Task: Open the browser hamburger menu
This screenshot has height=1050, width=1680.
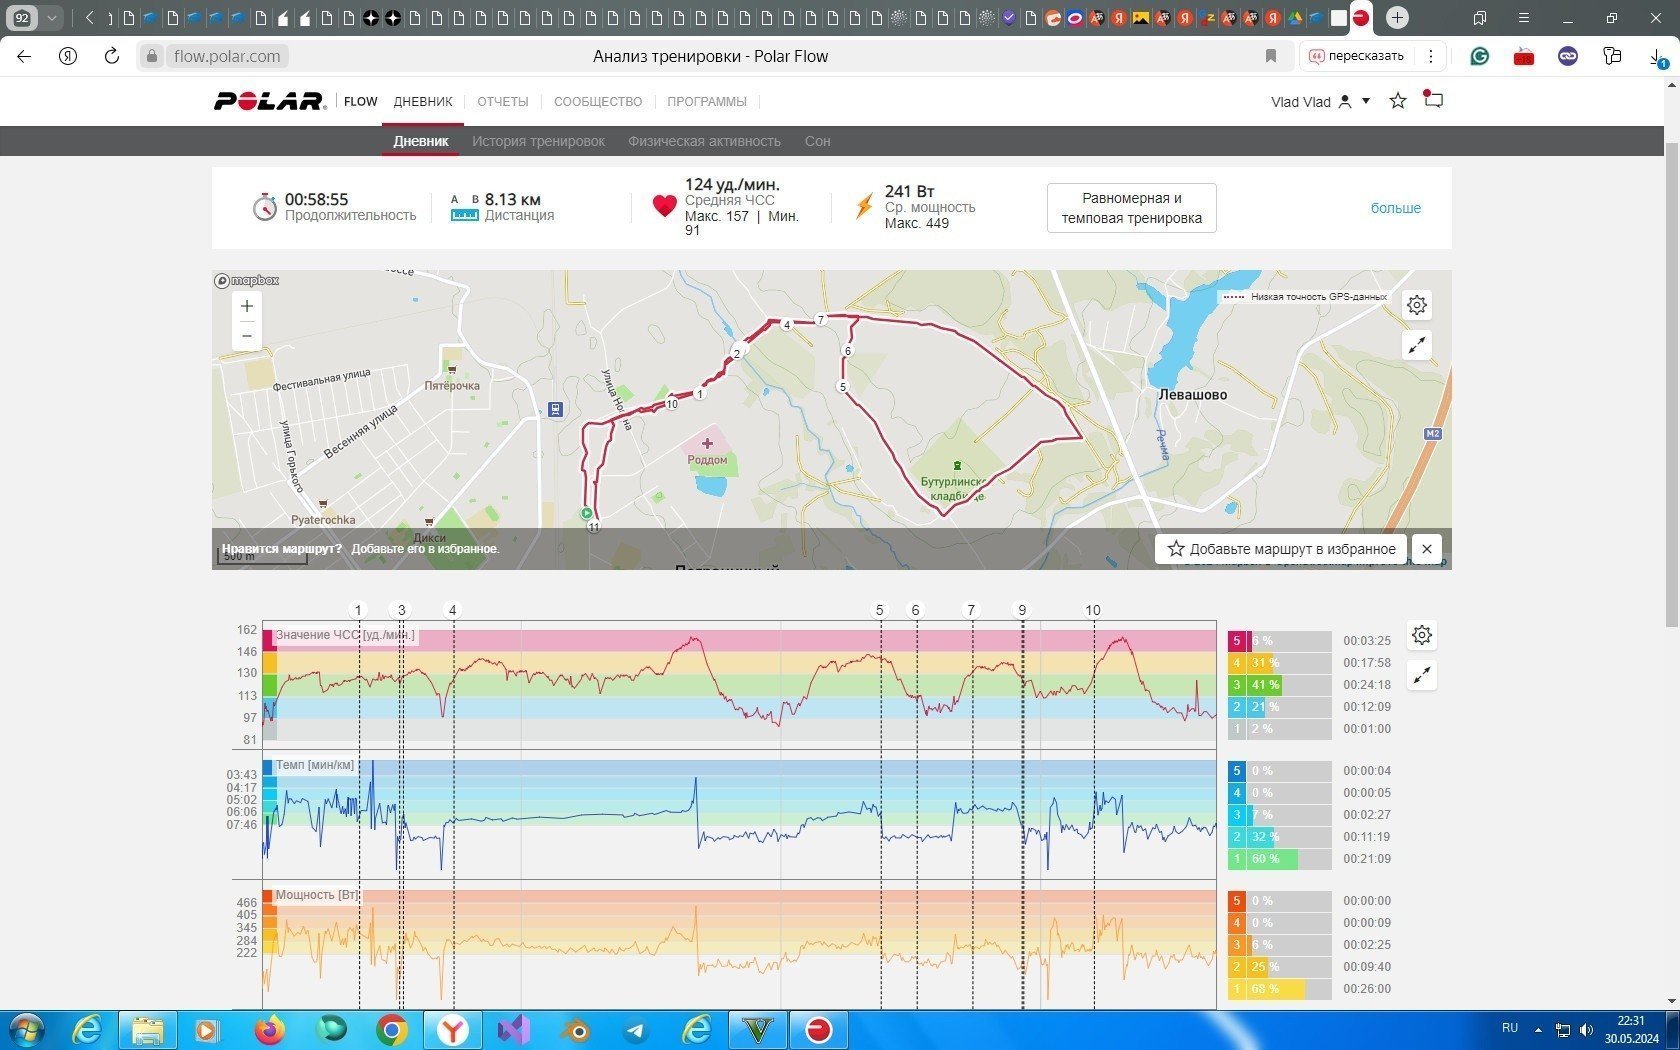Action: pos(1523,17)
